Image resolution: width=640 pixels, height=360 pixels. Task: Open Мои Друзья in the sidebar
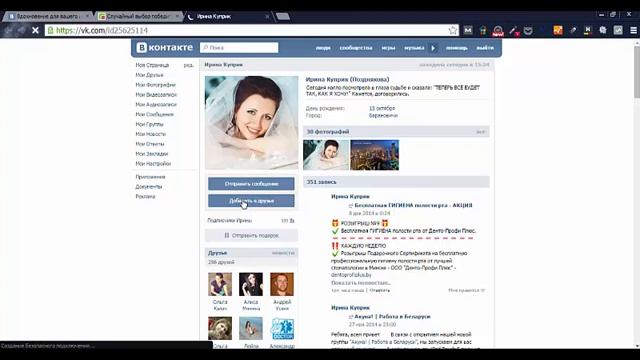149,75
